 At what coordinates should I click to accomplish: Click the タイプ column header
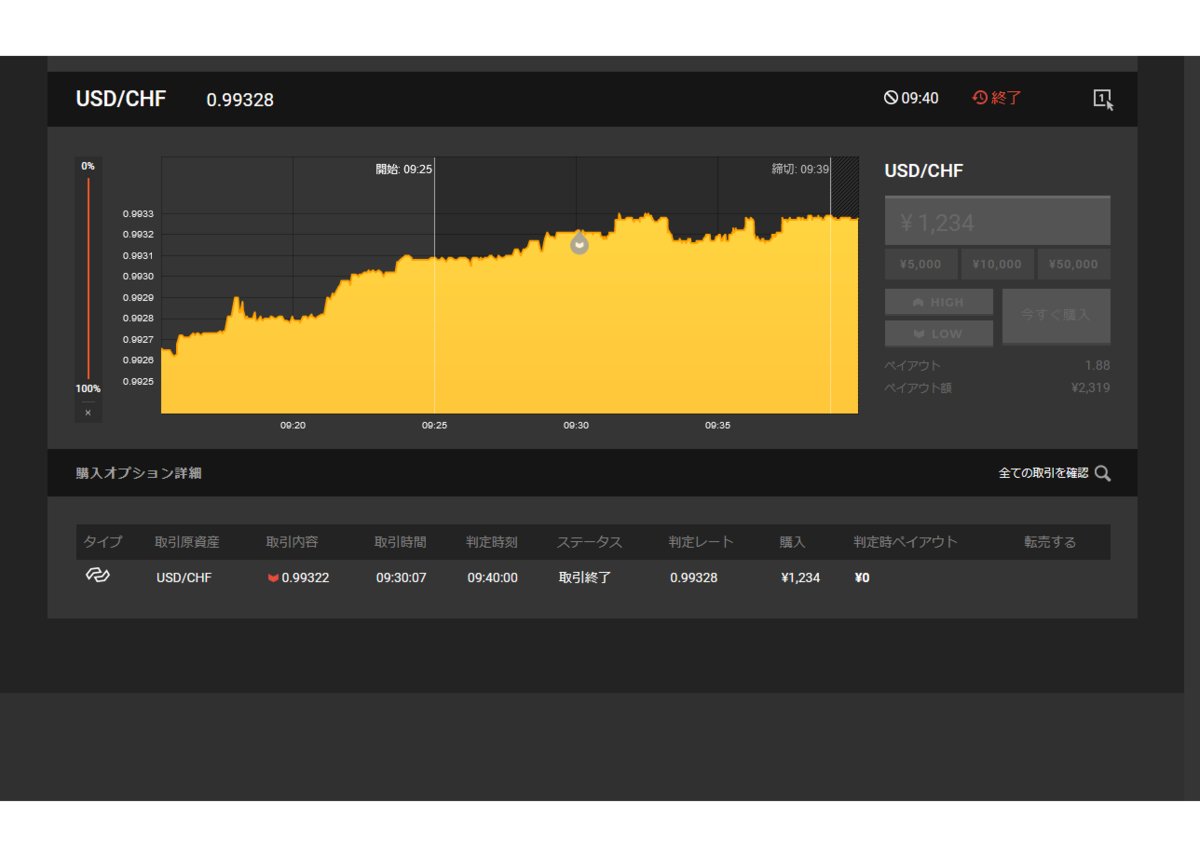point(103,542)
